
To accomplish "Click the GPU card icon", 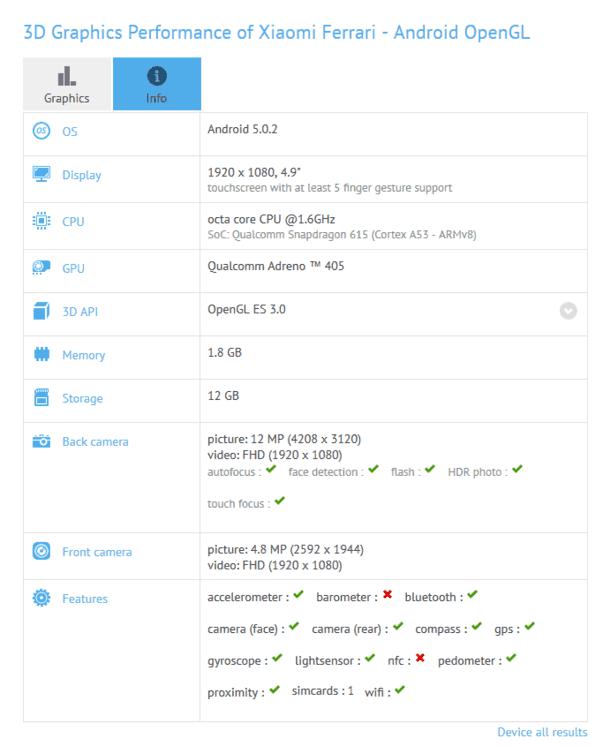I will point(41,267).
